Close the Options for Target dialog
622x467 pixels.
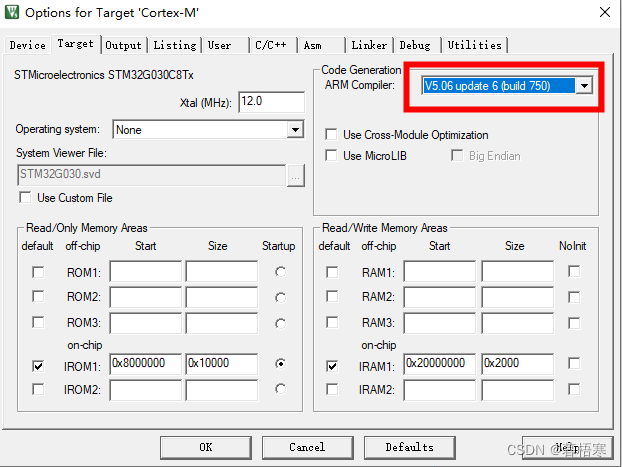[x=605, y=12]
